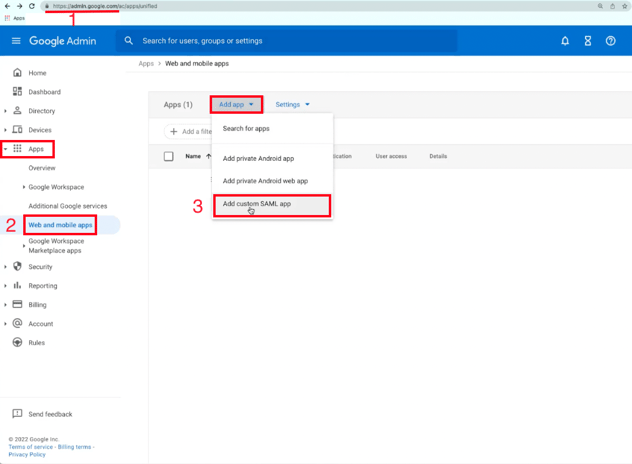This screenshot has width=632, height=464.
Task: Click the search magnifier icon
Action: (x=129, y=41)
